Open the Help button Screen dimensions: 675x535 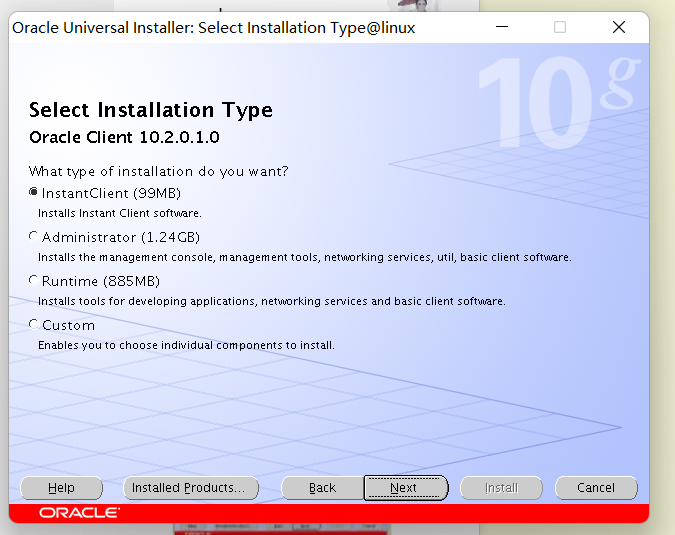(x=62, y=488)
